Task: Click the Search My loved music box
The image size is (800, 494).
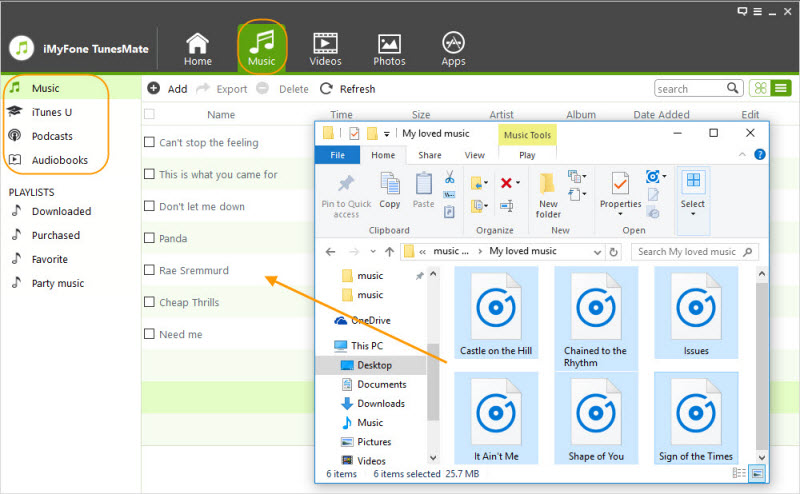Action: pyautogui.click(x=694, y=252)
